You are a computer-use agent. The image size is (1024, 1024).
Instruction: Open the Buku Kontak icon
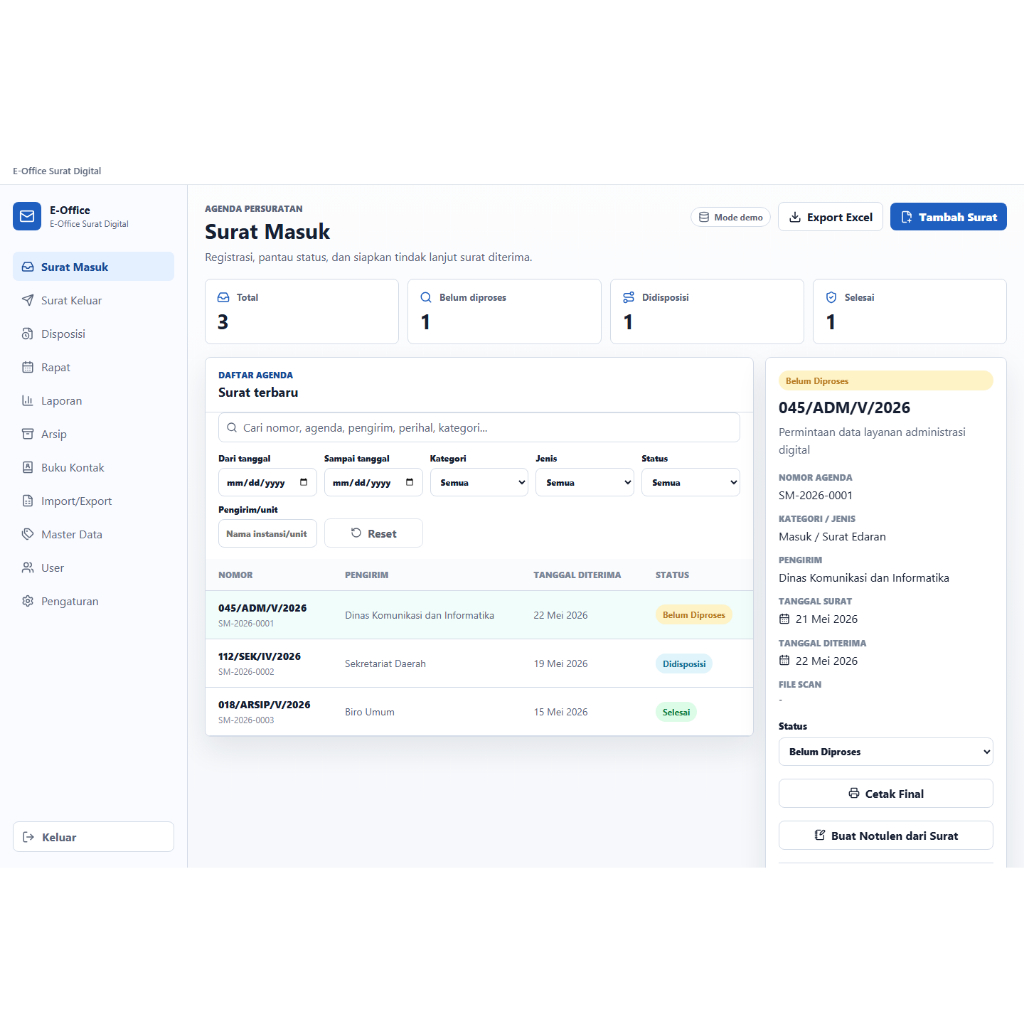[x=27, y=467]
